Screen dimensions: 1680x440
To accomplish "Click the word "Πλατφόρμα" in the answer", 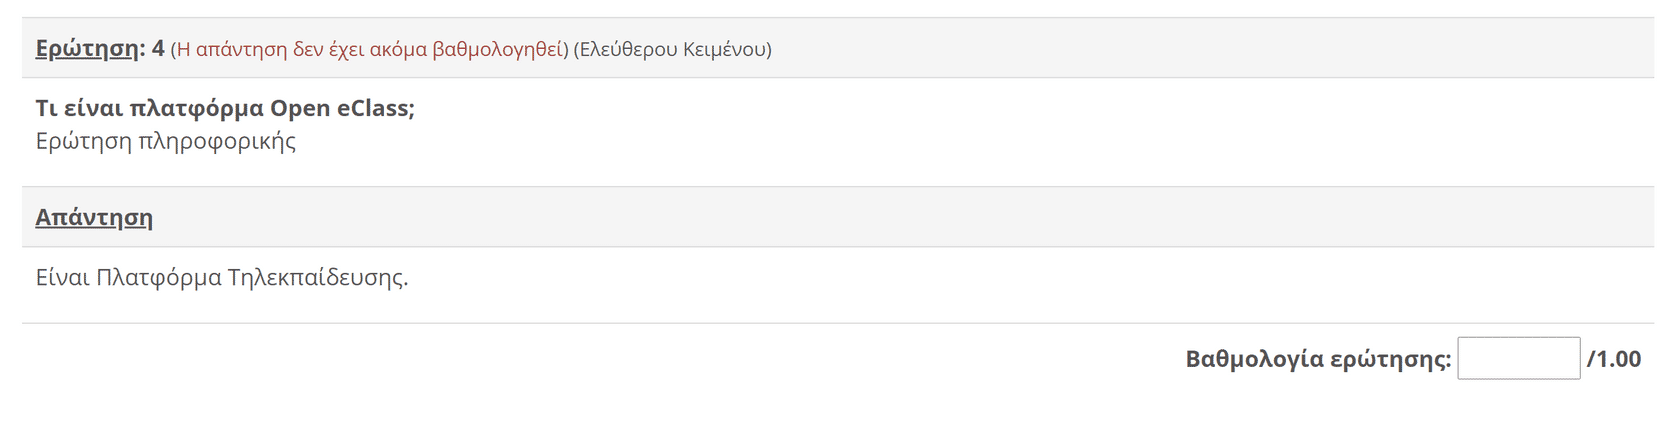I will click(159, 277).
